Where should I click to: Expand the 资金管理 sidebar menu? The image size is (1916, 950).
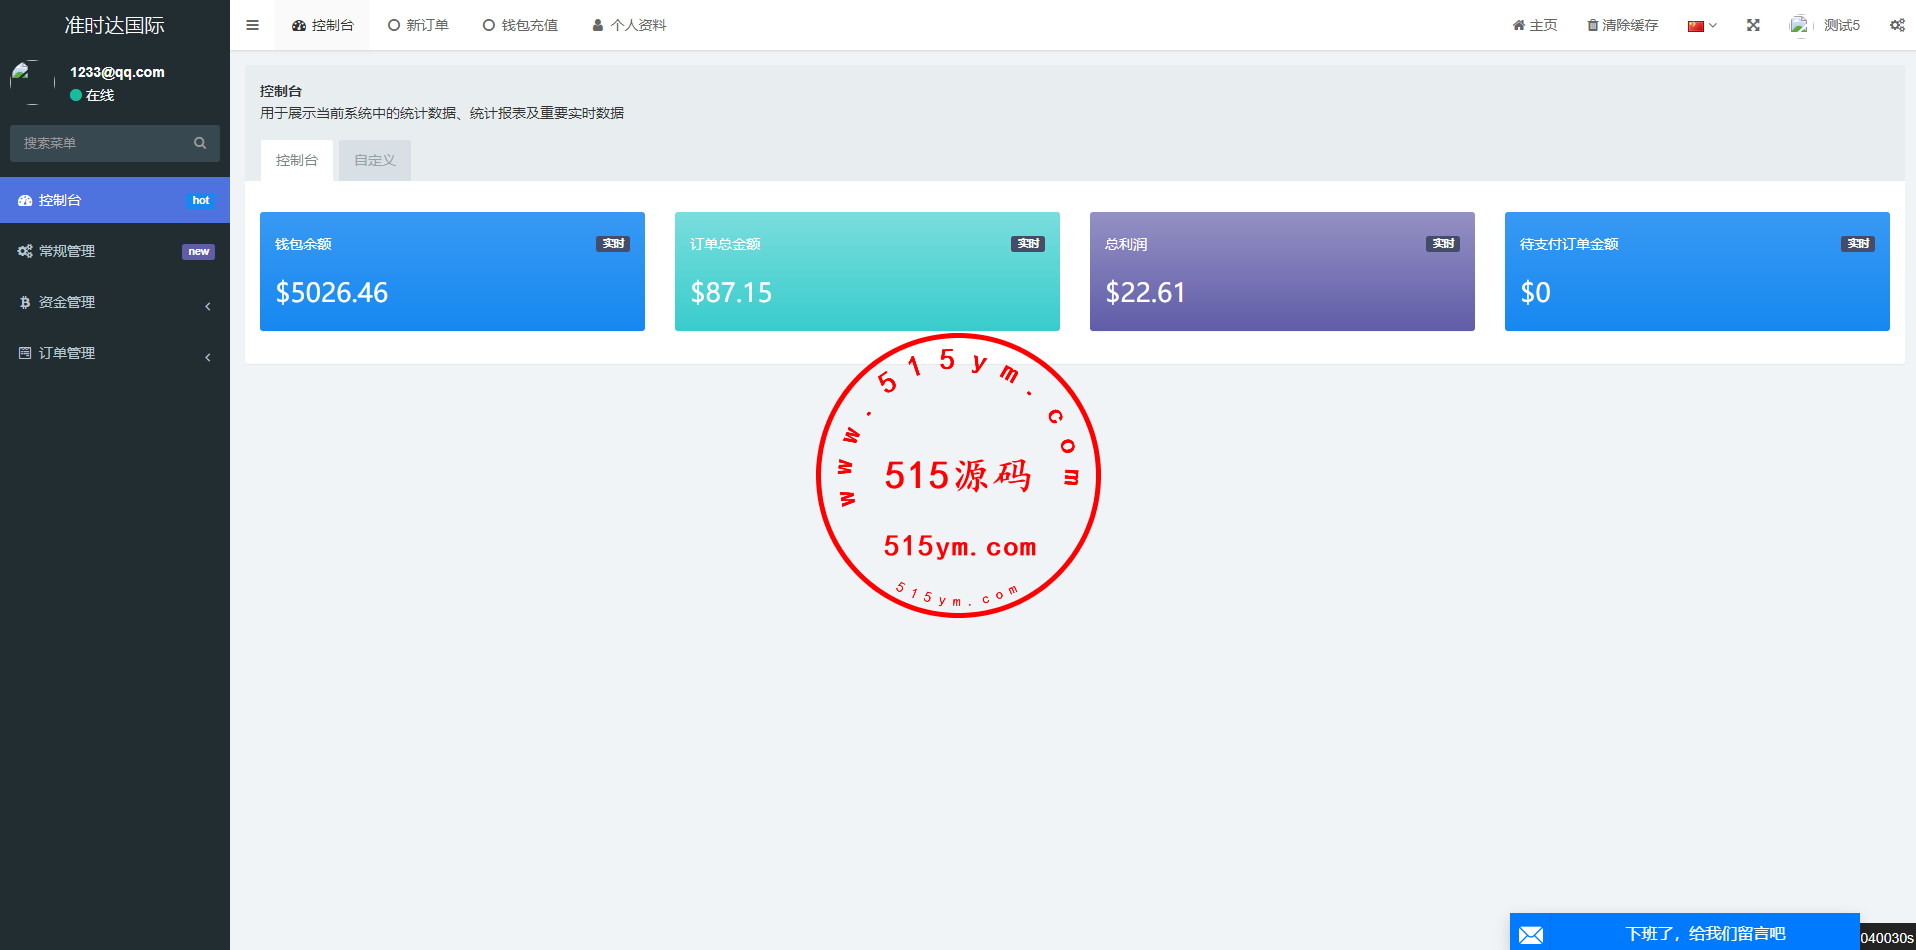(115, 302)
